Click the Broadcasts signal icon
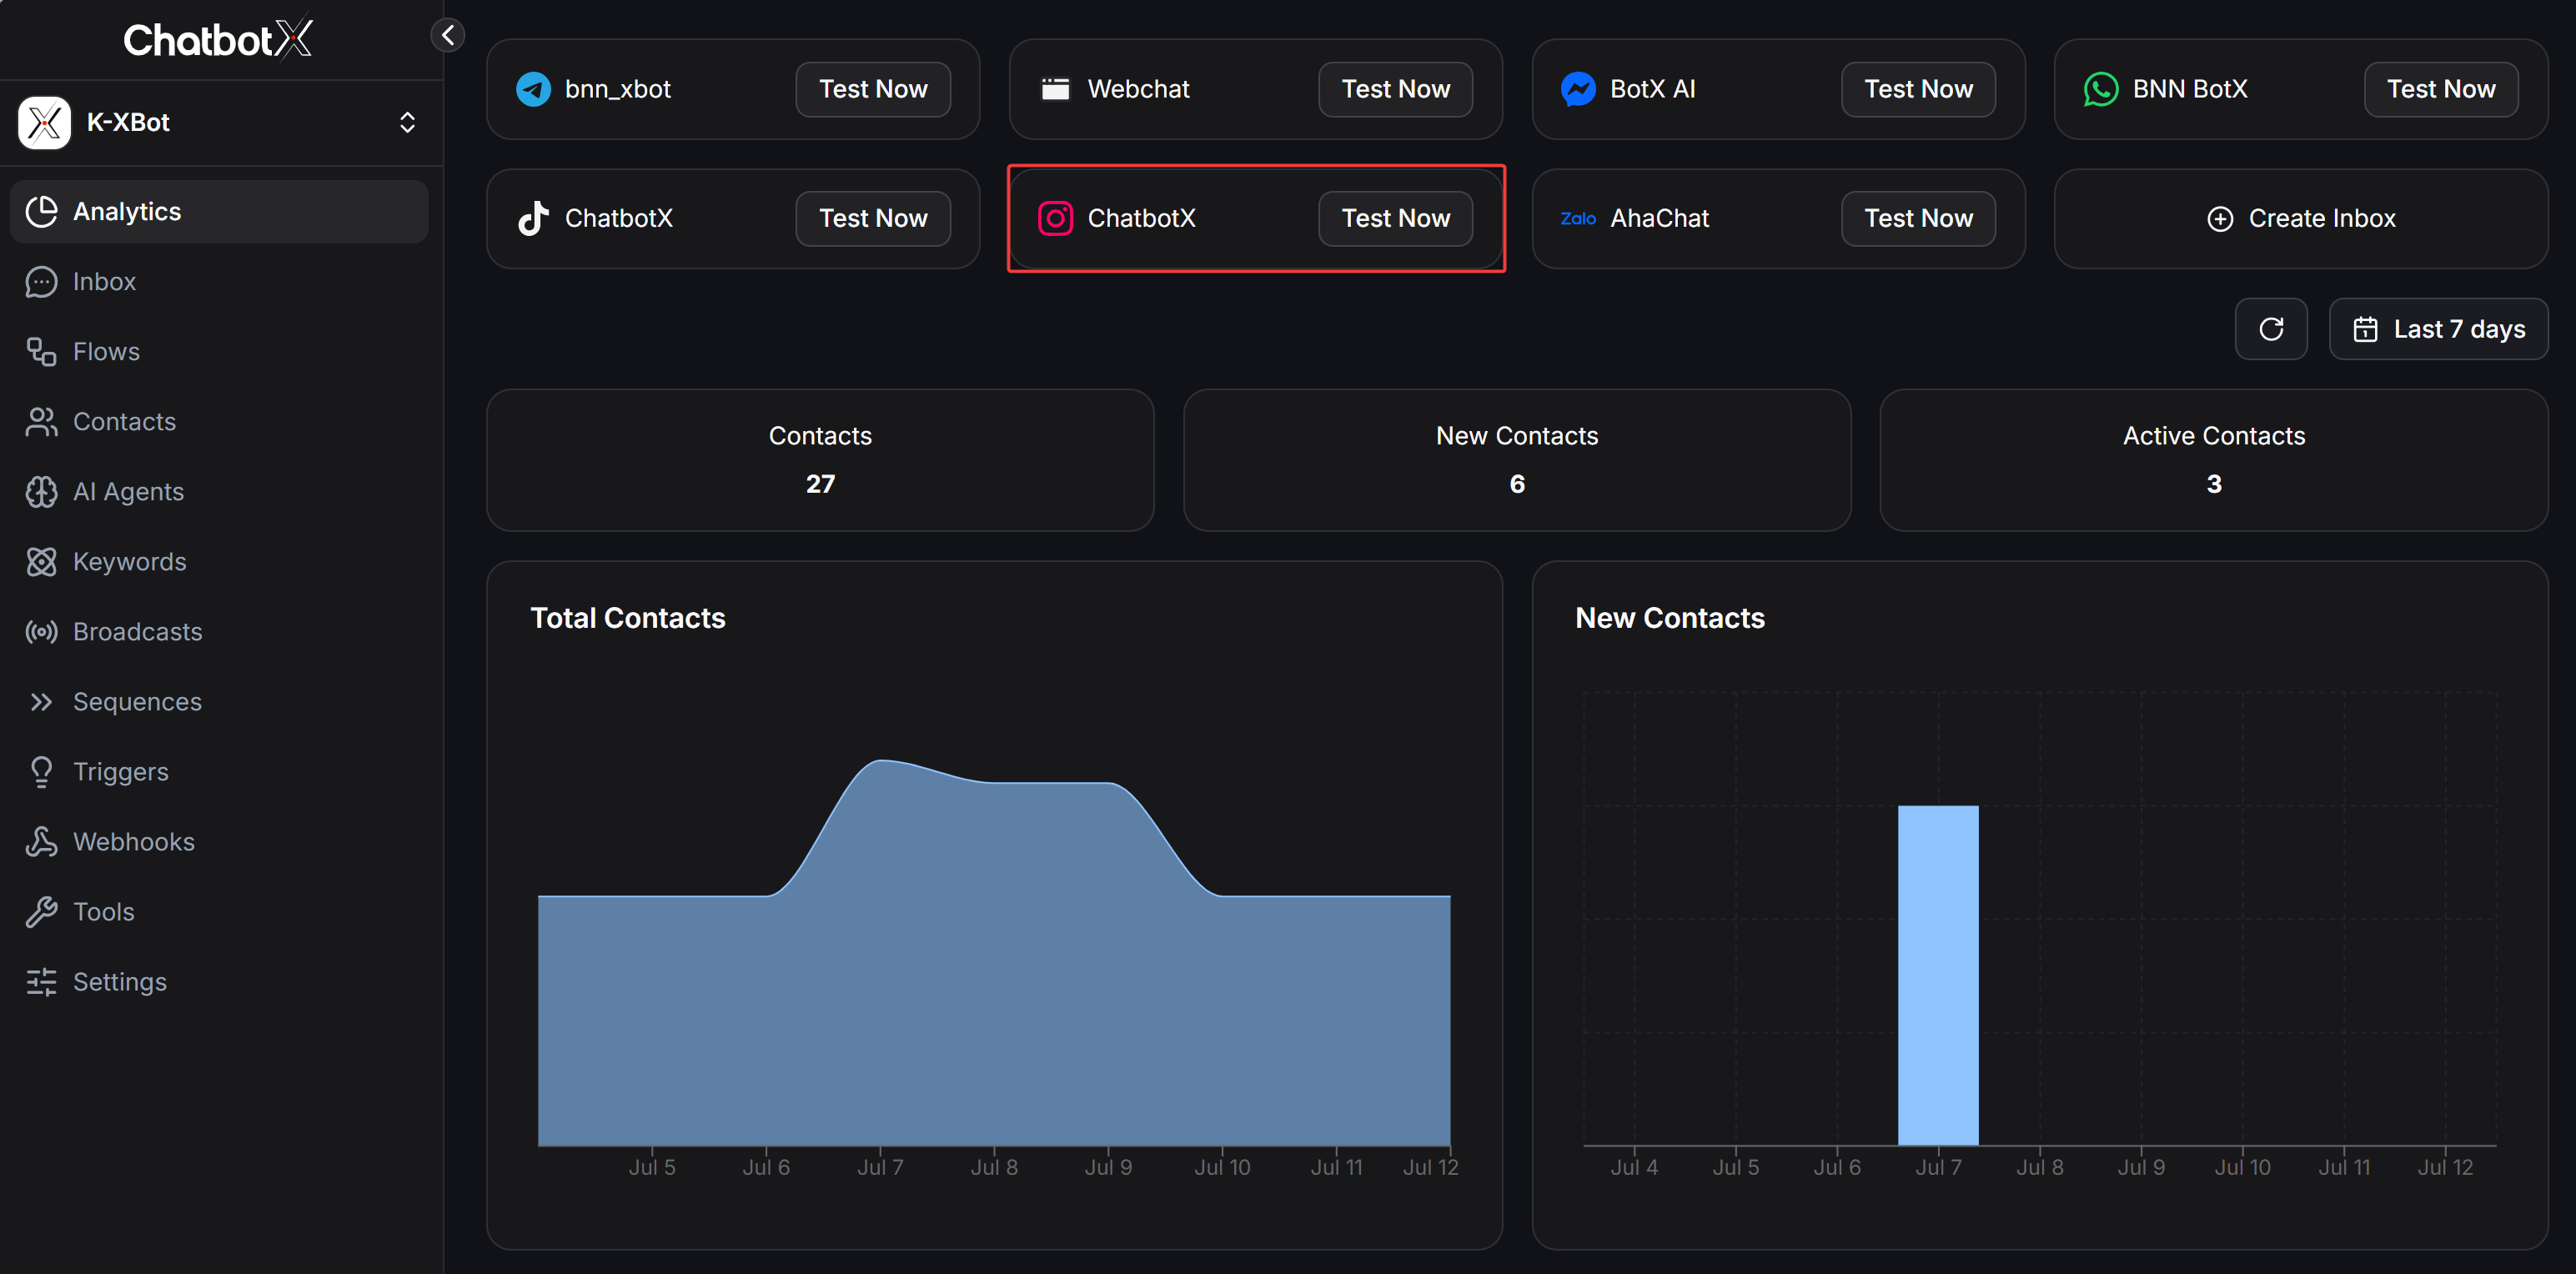Image resolution: width=2576 pixels, height=1274 pixels. 41,631
